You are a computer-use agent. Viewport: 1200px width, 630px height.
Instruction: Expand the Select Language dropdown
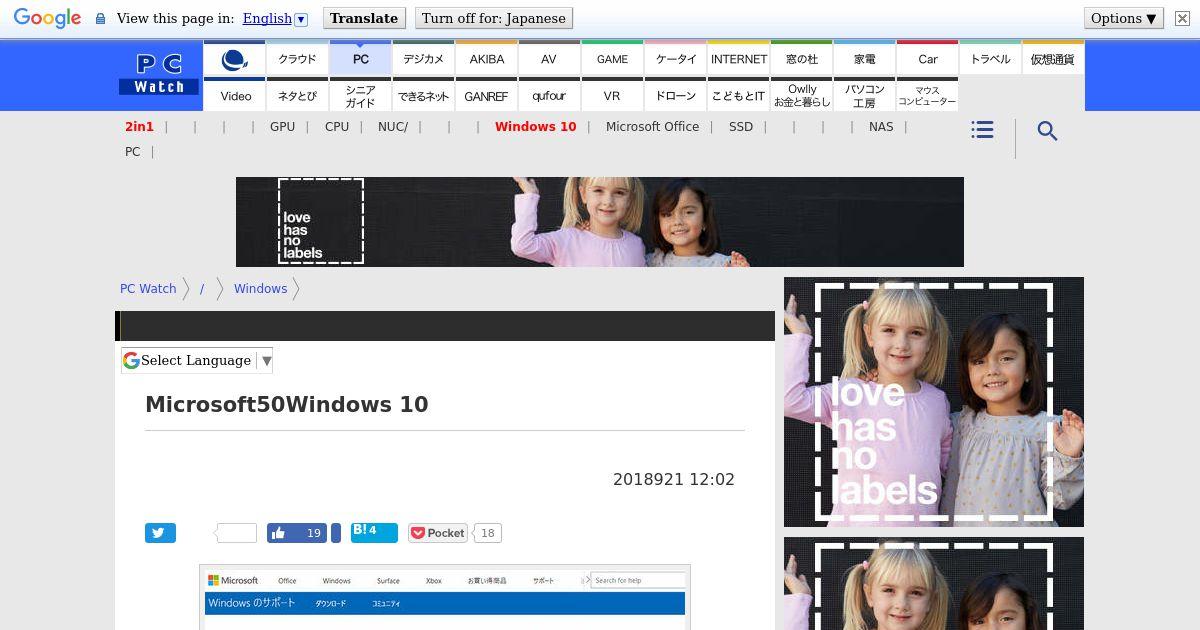(197, 360)
